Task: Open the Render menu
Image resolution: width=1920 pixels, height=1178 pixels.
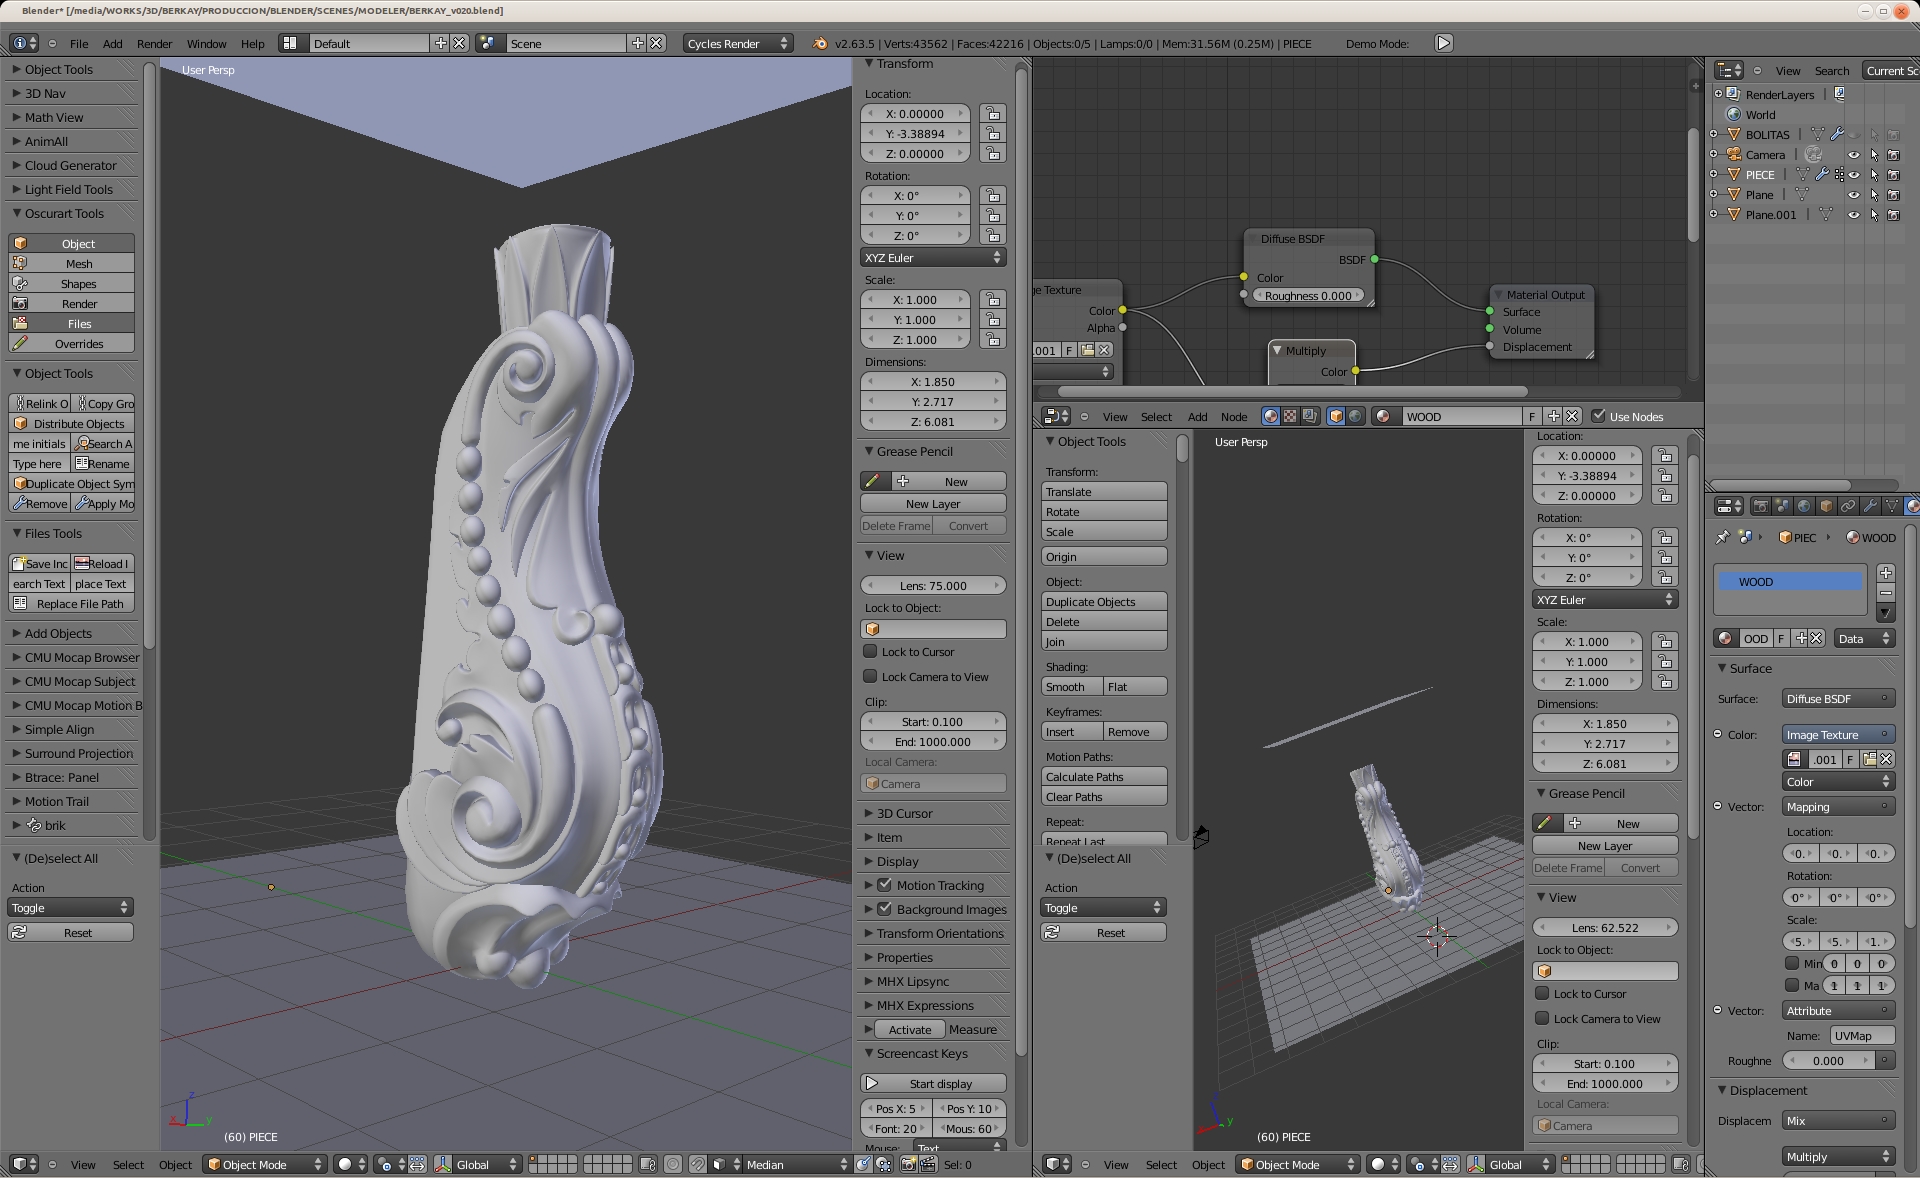Action: [x=154, y=44]
